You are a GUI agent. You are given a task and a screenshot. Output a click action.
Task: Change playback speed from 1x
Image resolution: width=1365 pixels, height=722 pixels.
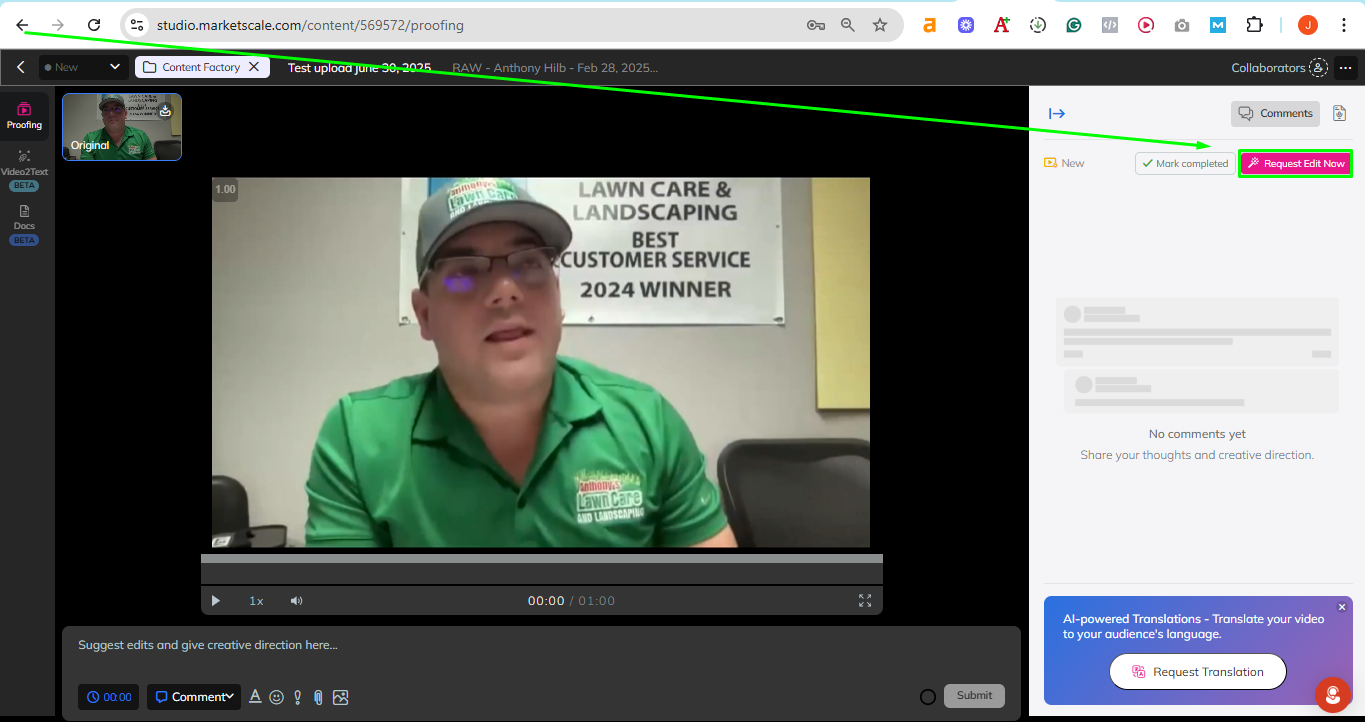pos(256,601)
